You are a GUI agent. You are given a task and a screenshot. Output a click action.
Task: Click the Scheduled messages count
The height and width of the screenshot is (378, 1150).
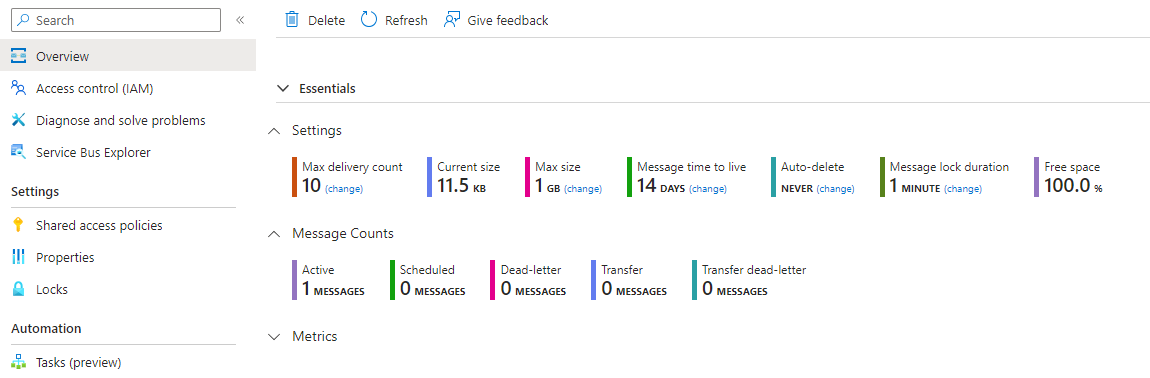(x=433, y=289)
